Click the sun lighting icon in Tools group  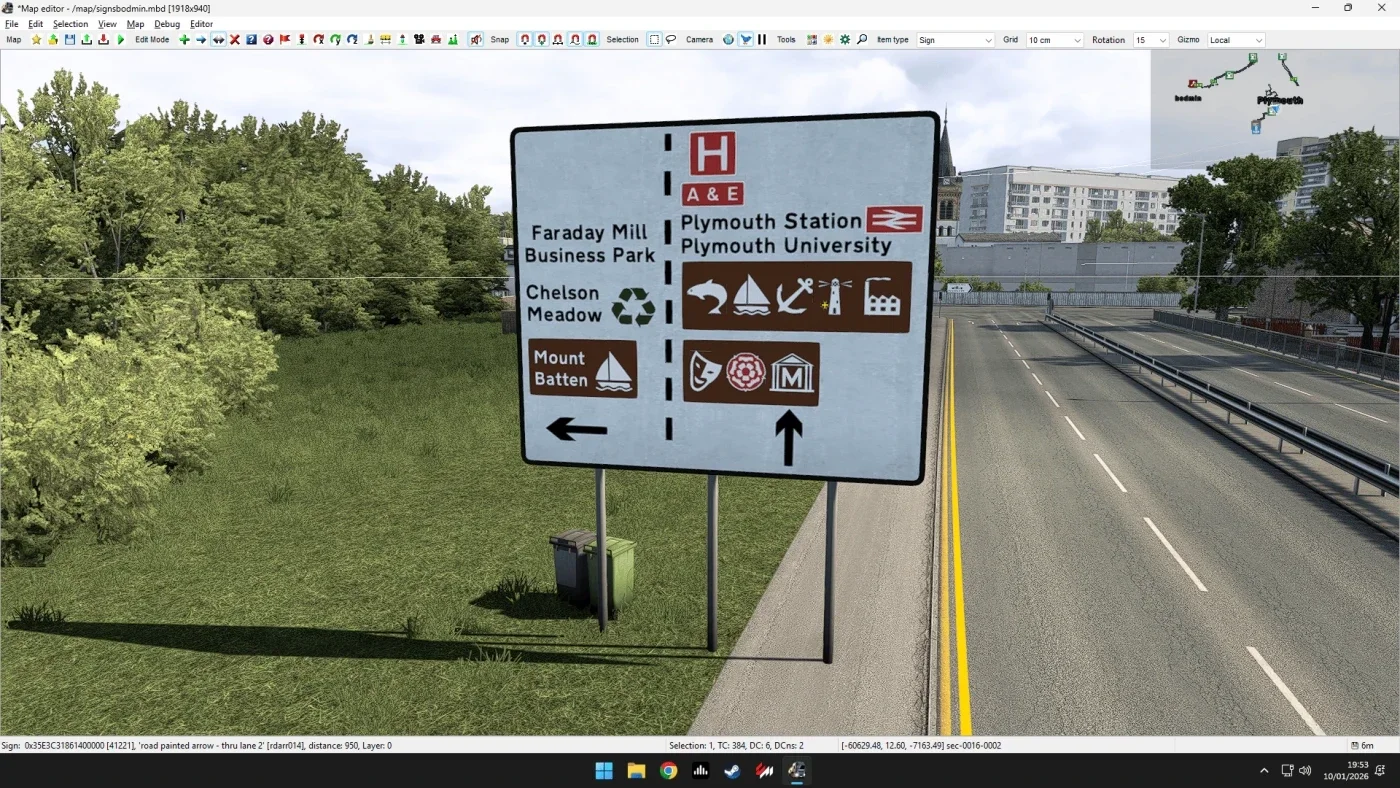coord(828,39)
